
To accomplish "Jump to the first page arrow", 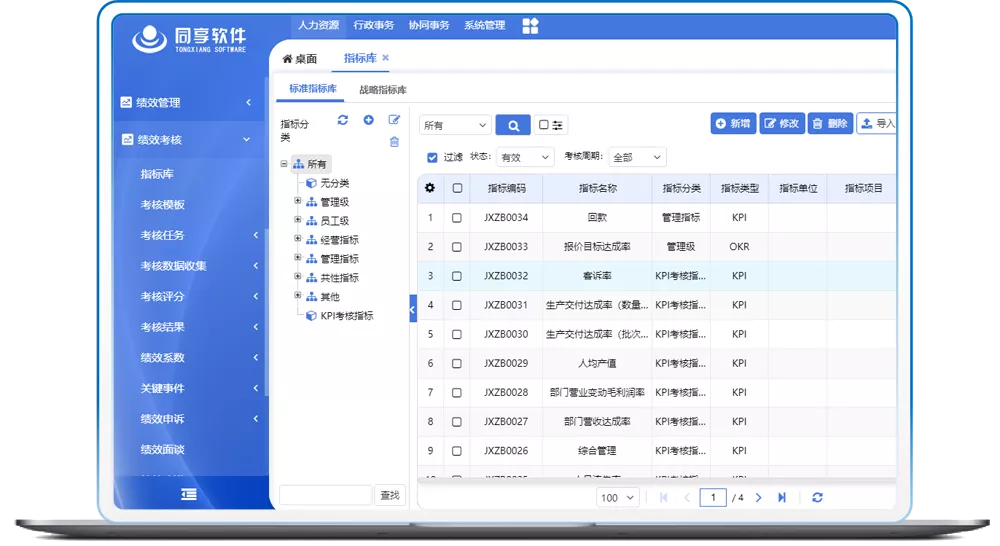I will (x=664, y=498).
